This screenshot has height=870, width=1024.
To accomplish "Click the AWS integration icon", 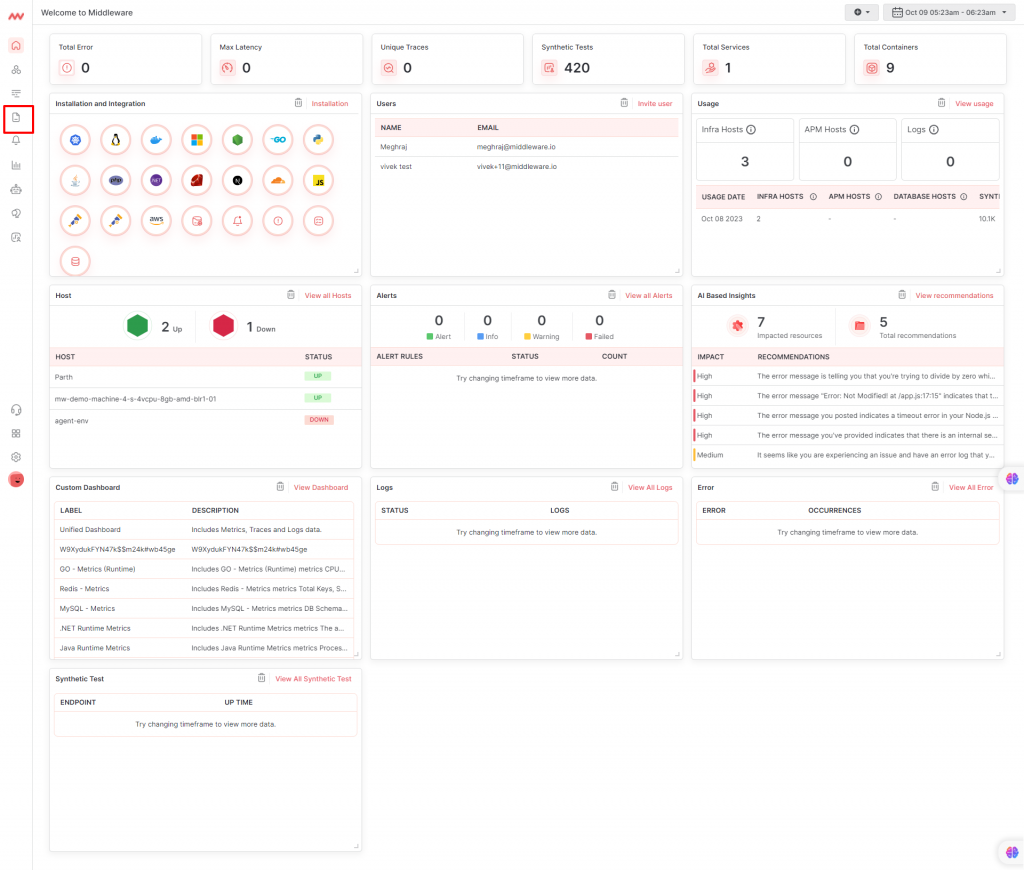I will pos(156,221).
